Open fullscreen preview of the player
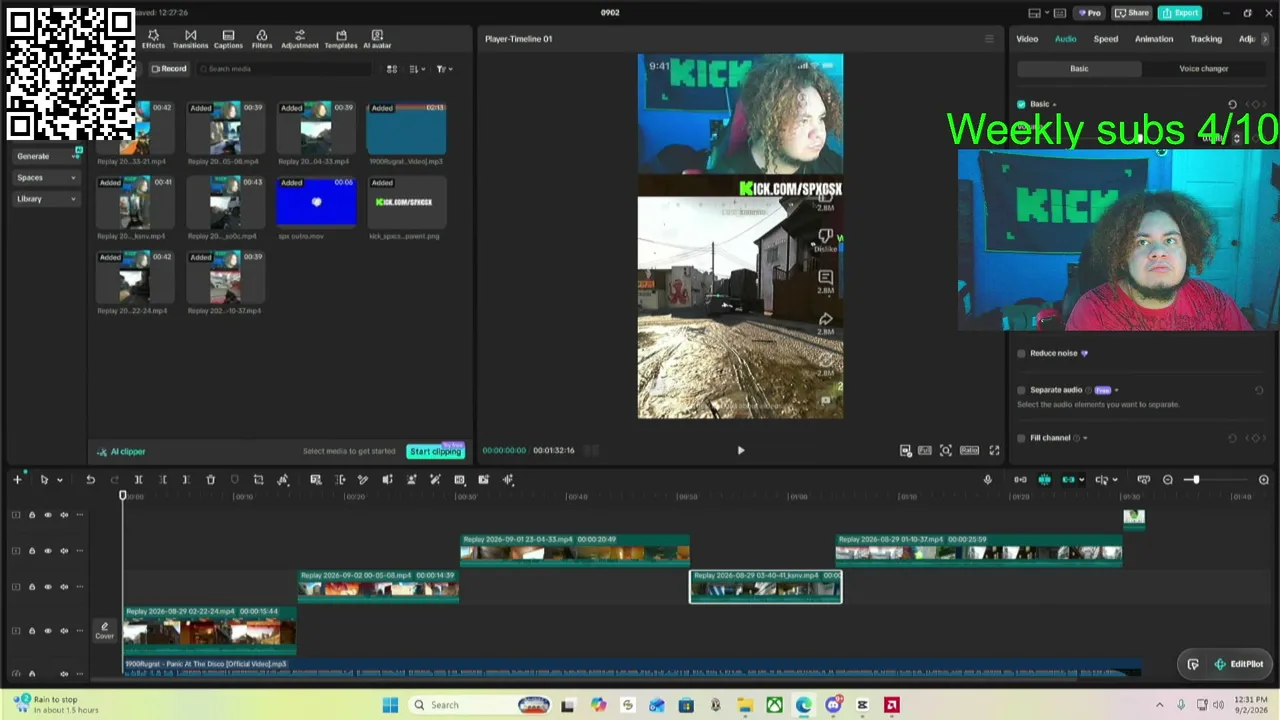This screenshot has height=720, width=1280. pos(994,451)
